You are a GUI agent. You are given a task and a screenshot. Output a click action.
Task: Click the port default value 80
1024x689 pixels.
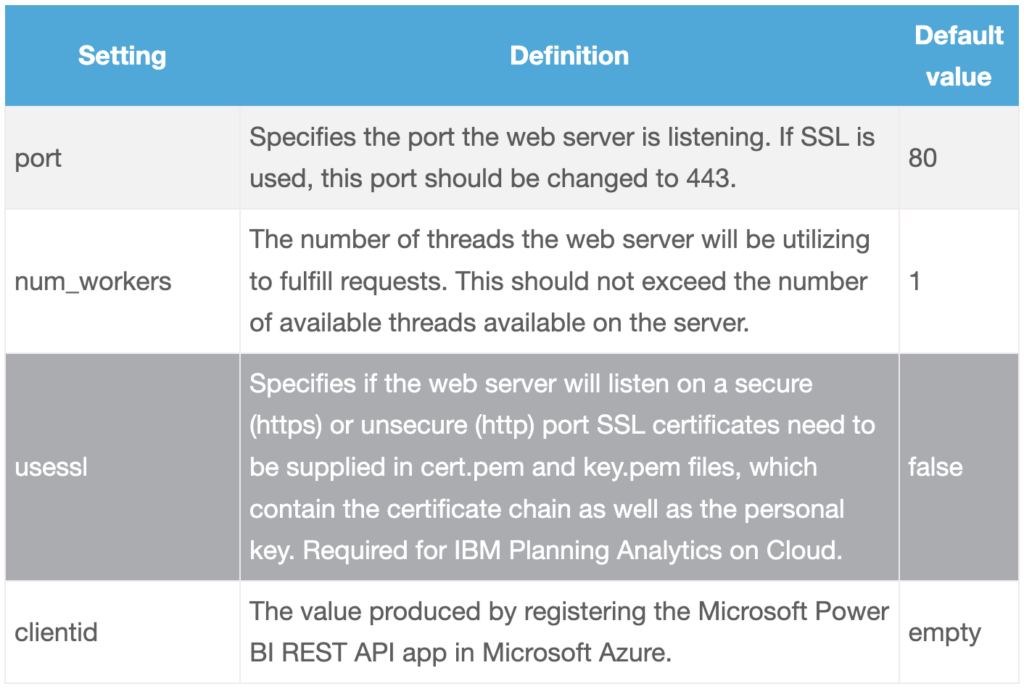[922, 158]
